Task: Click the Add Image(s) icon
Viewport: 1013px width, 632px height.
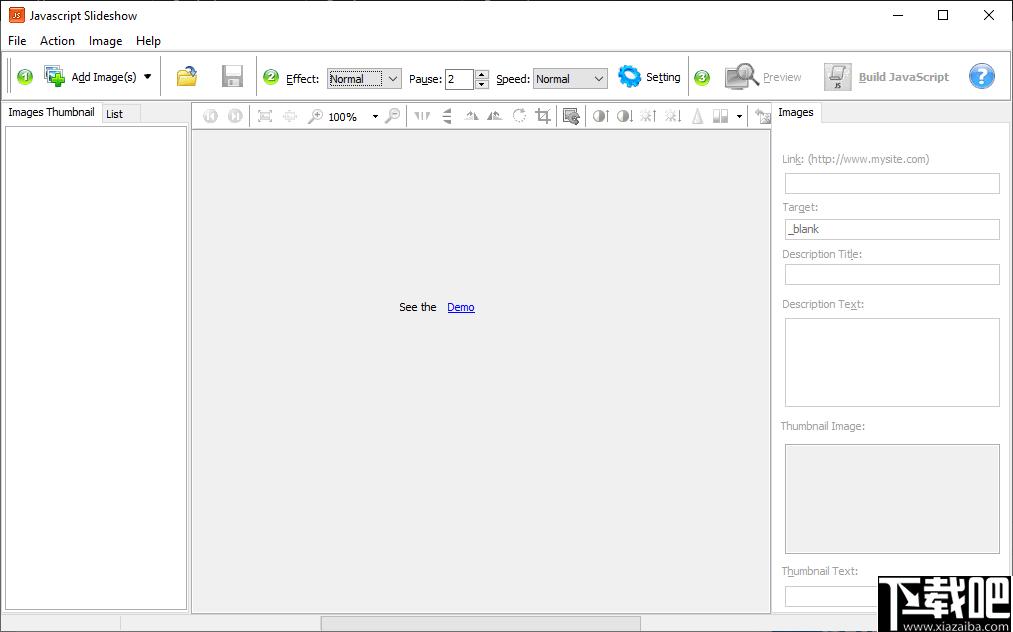Action: 55,76
